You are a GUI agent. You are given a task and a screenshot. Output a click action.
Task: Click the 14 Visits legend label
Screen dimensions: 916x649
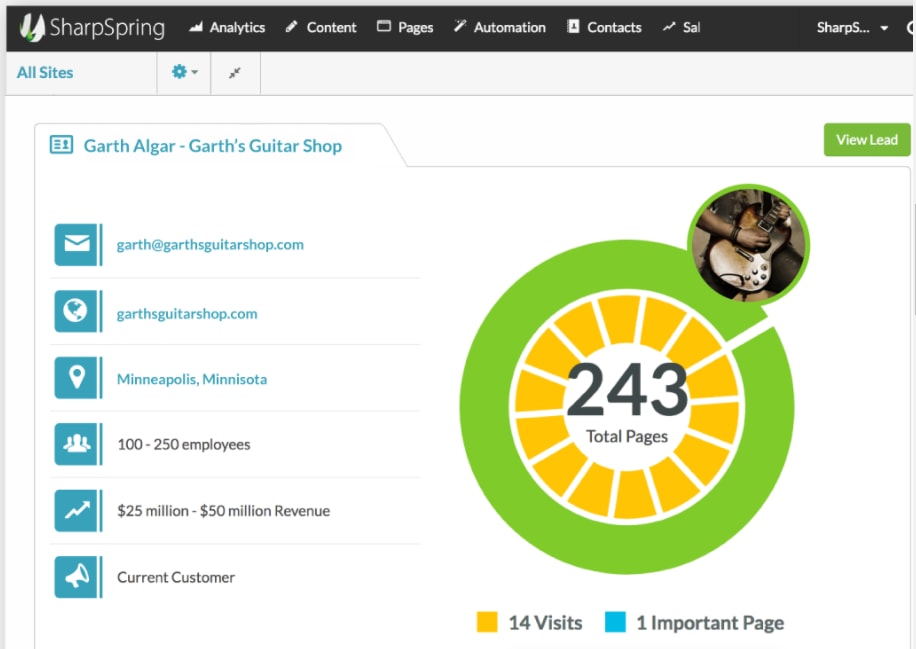545,623
